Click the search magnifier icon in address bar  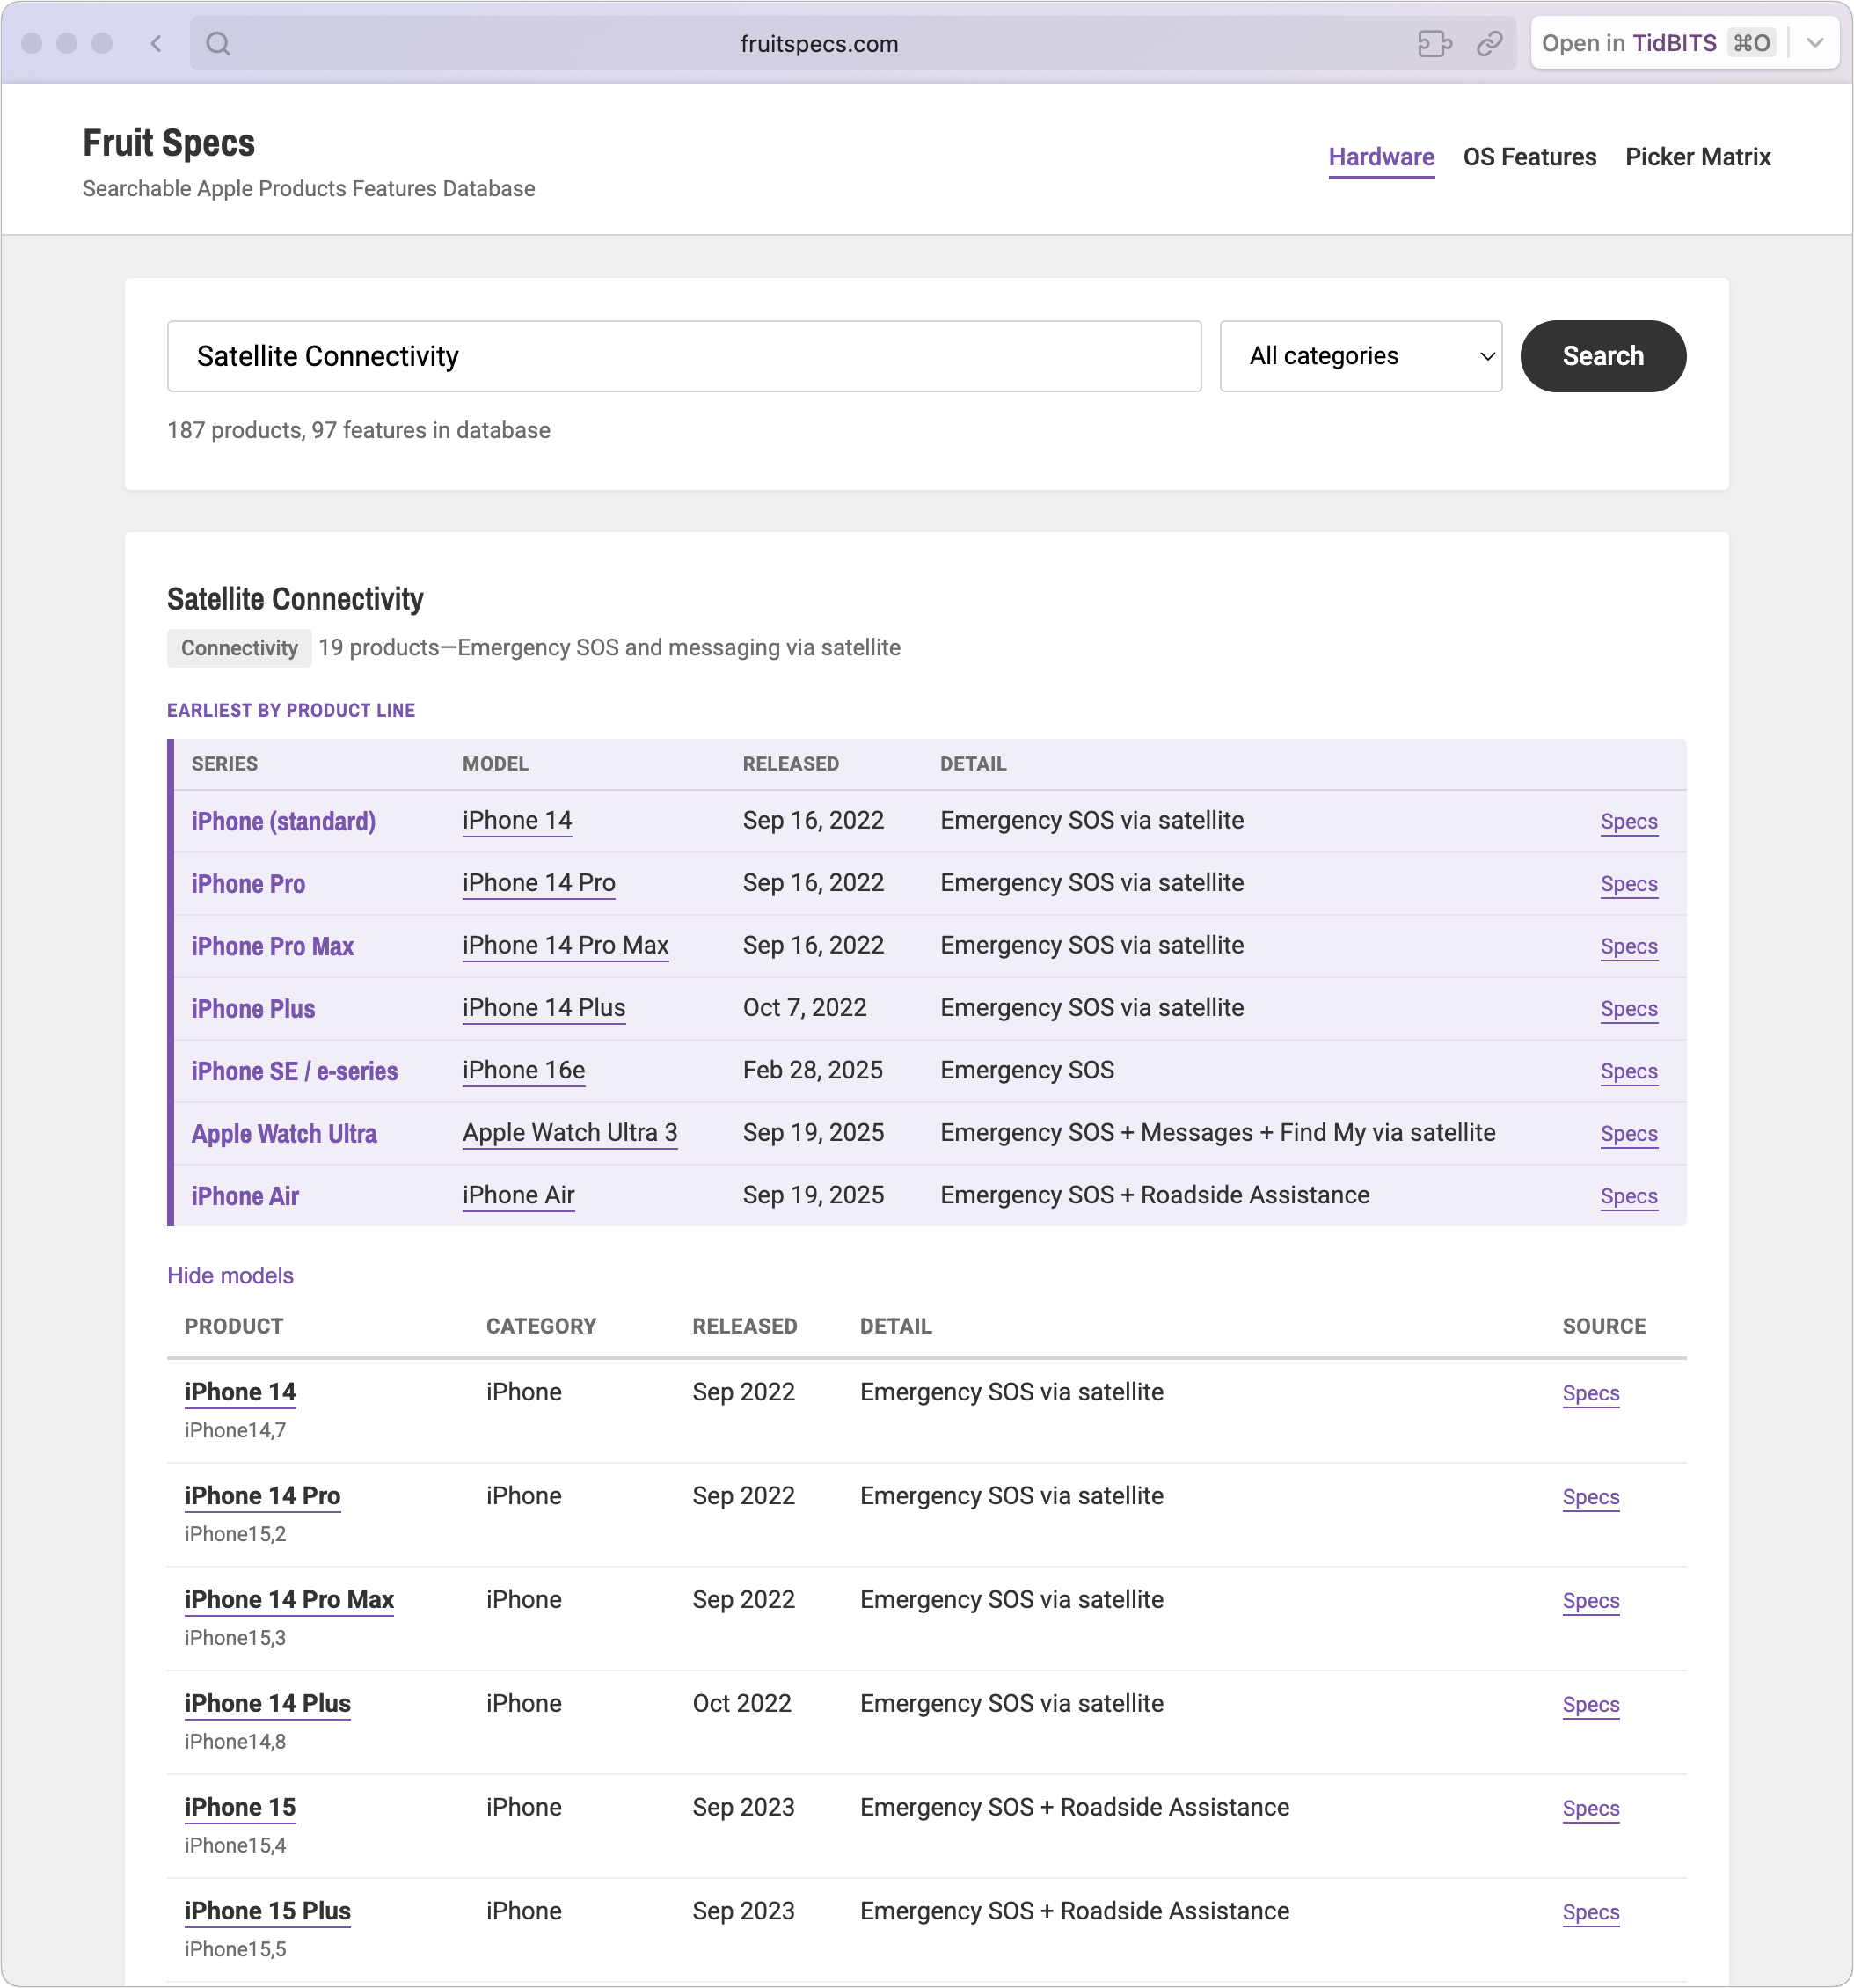click(x=218, y=43)
